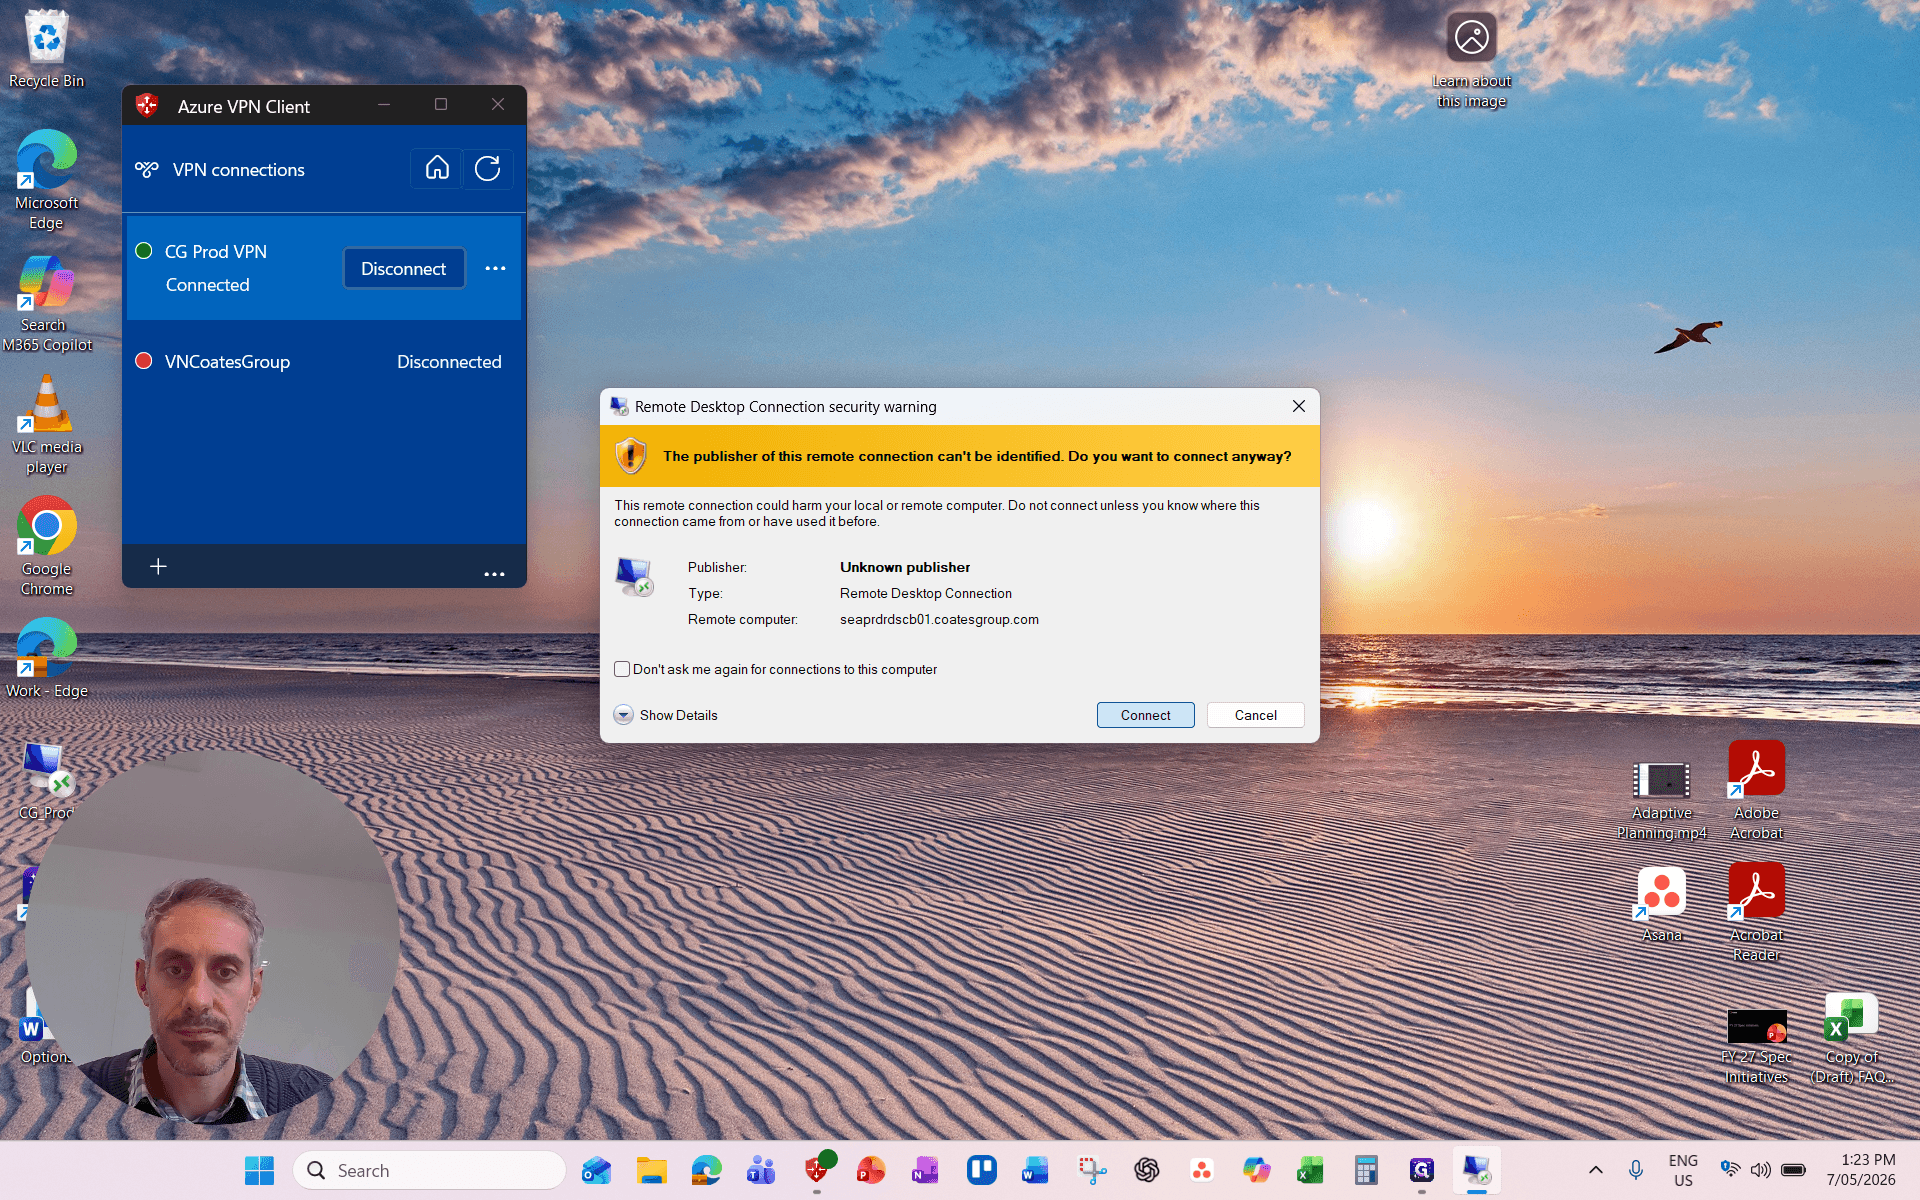
Task: Refresh the VPN connections list
Action: point(487,168)
